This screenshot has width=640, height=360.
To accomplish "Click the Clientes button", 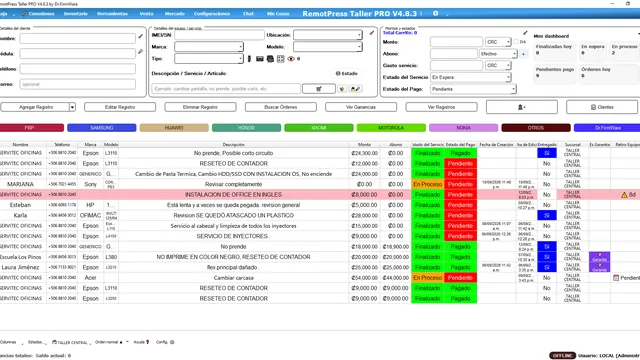I will [602, 107].
